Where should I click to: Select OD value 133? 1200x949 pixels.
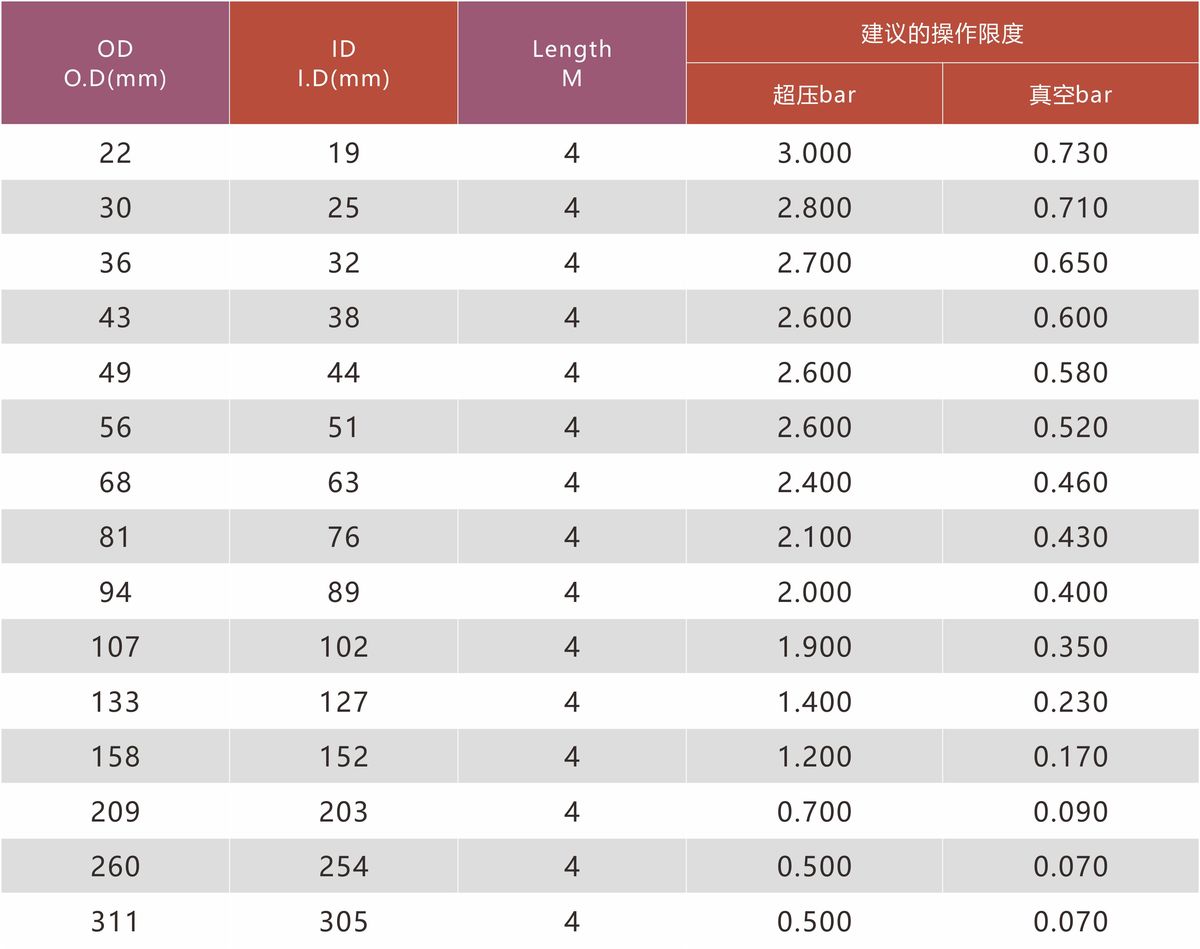[115, 702]
